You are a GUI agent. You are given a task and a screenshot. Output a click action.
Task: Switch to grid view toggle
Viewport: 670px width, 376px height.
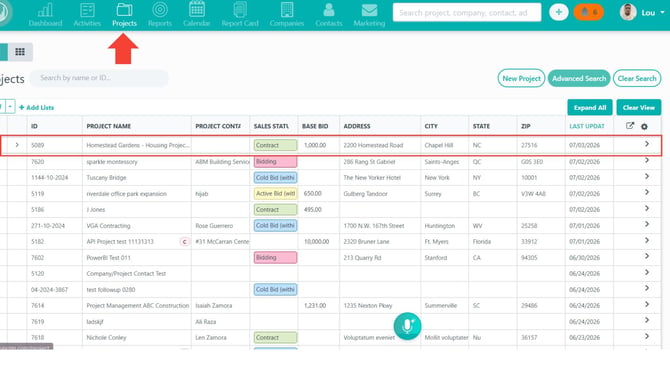[x=20, y=52]
